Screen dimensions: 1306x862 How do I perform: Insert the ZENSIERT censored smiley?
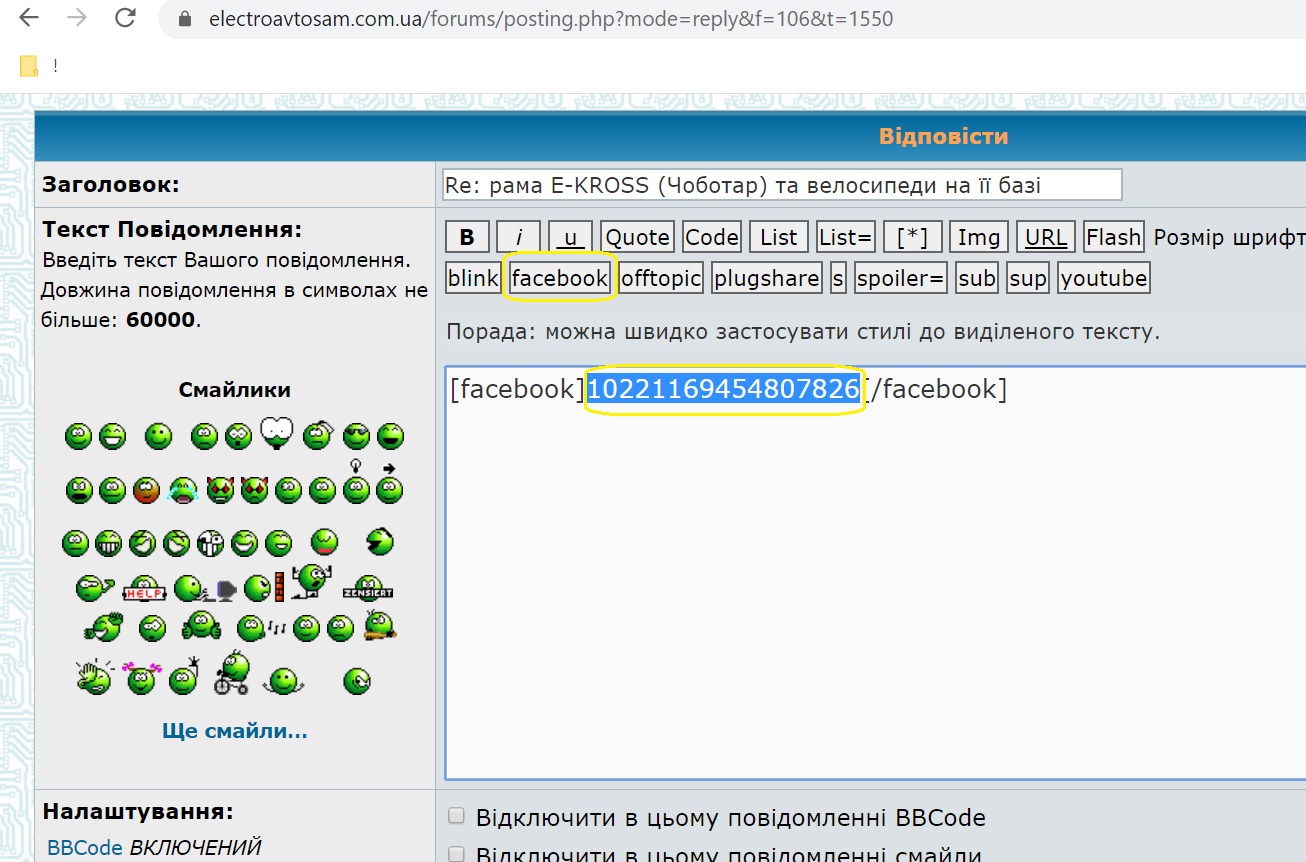(368, 588)
